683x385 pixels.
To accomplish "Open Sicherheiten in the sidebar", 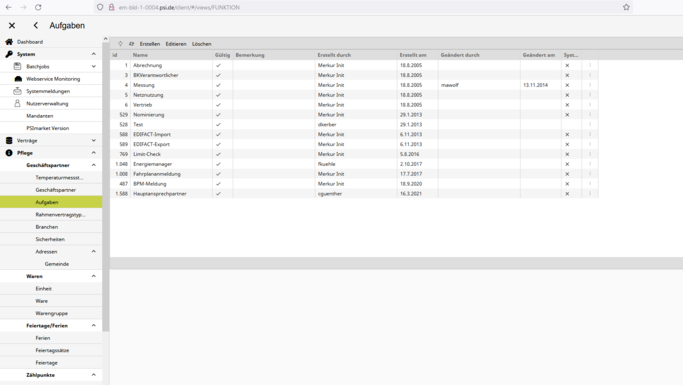I will 51,239.
